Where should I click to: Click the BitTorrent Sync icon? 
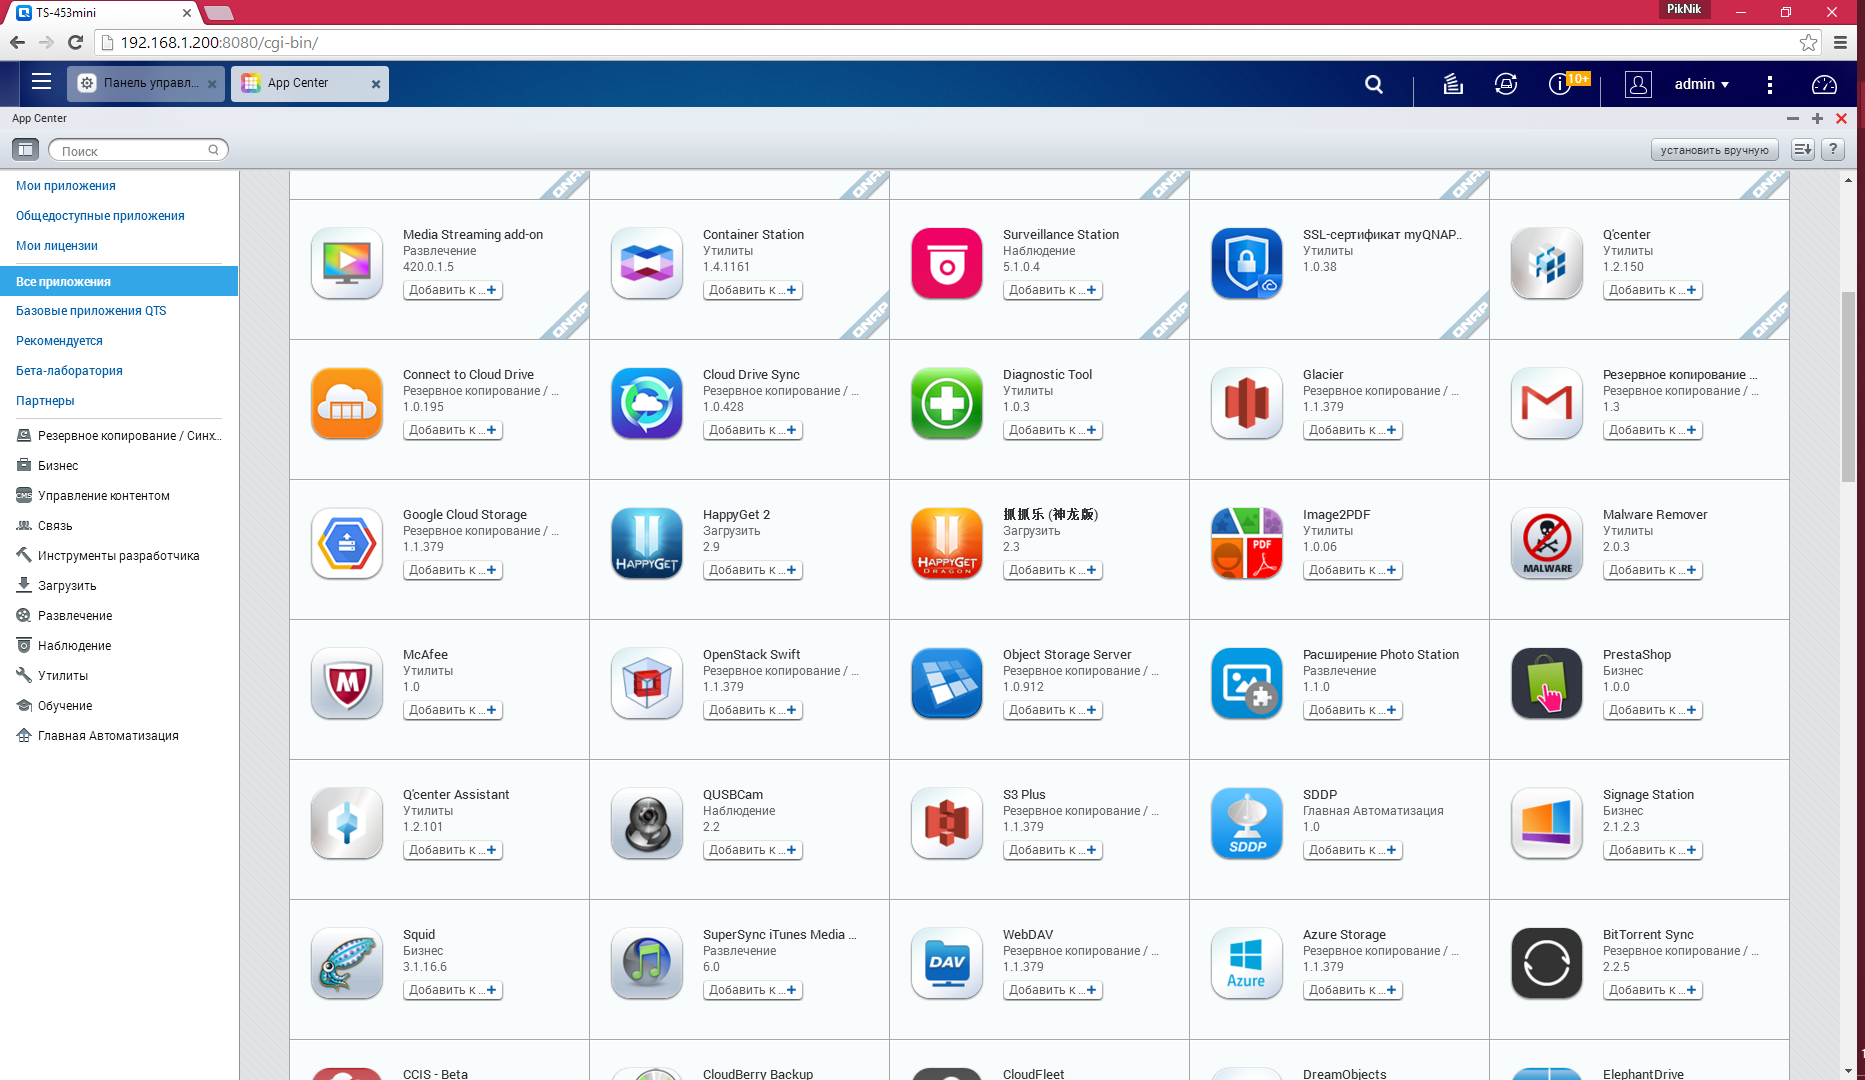tap(1547, 963)
